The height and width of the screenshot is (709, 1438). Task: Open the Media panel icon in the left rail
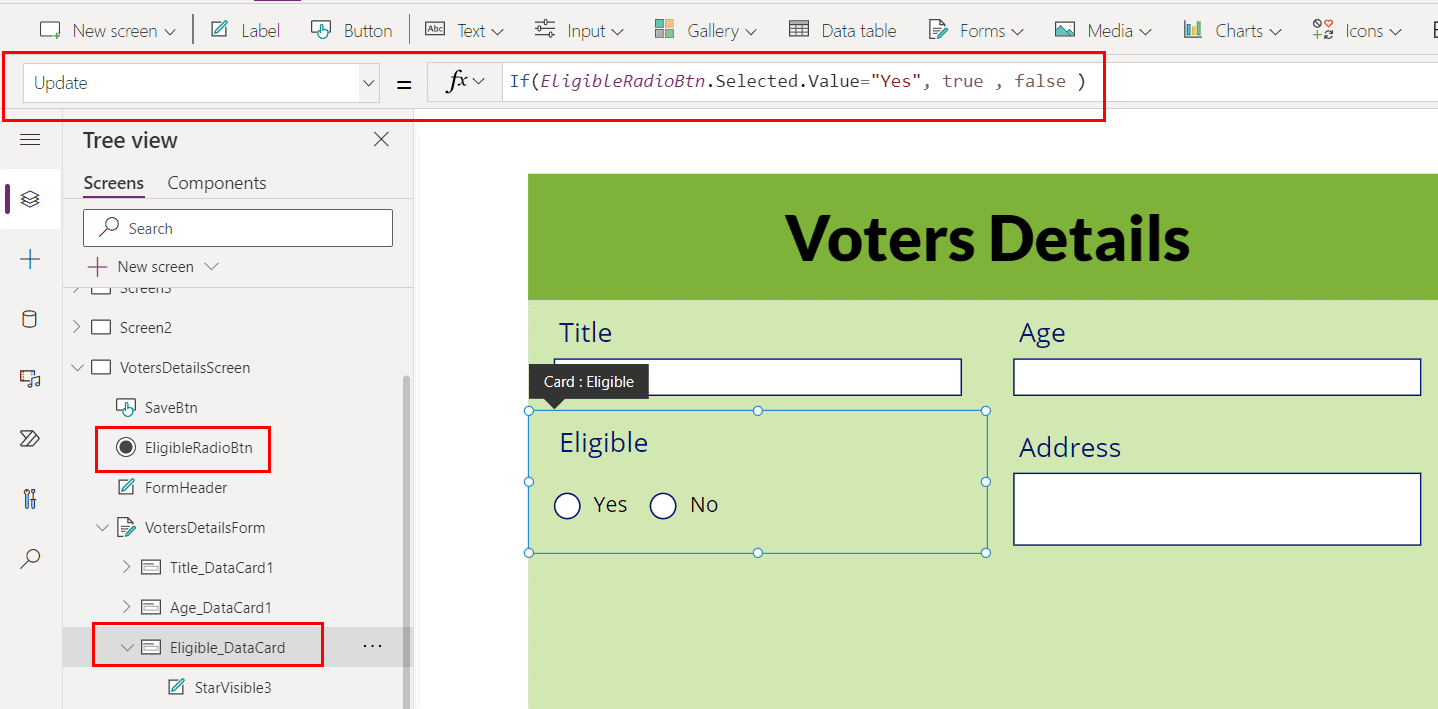coord(30,378)
